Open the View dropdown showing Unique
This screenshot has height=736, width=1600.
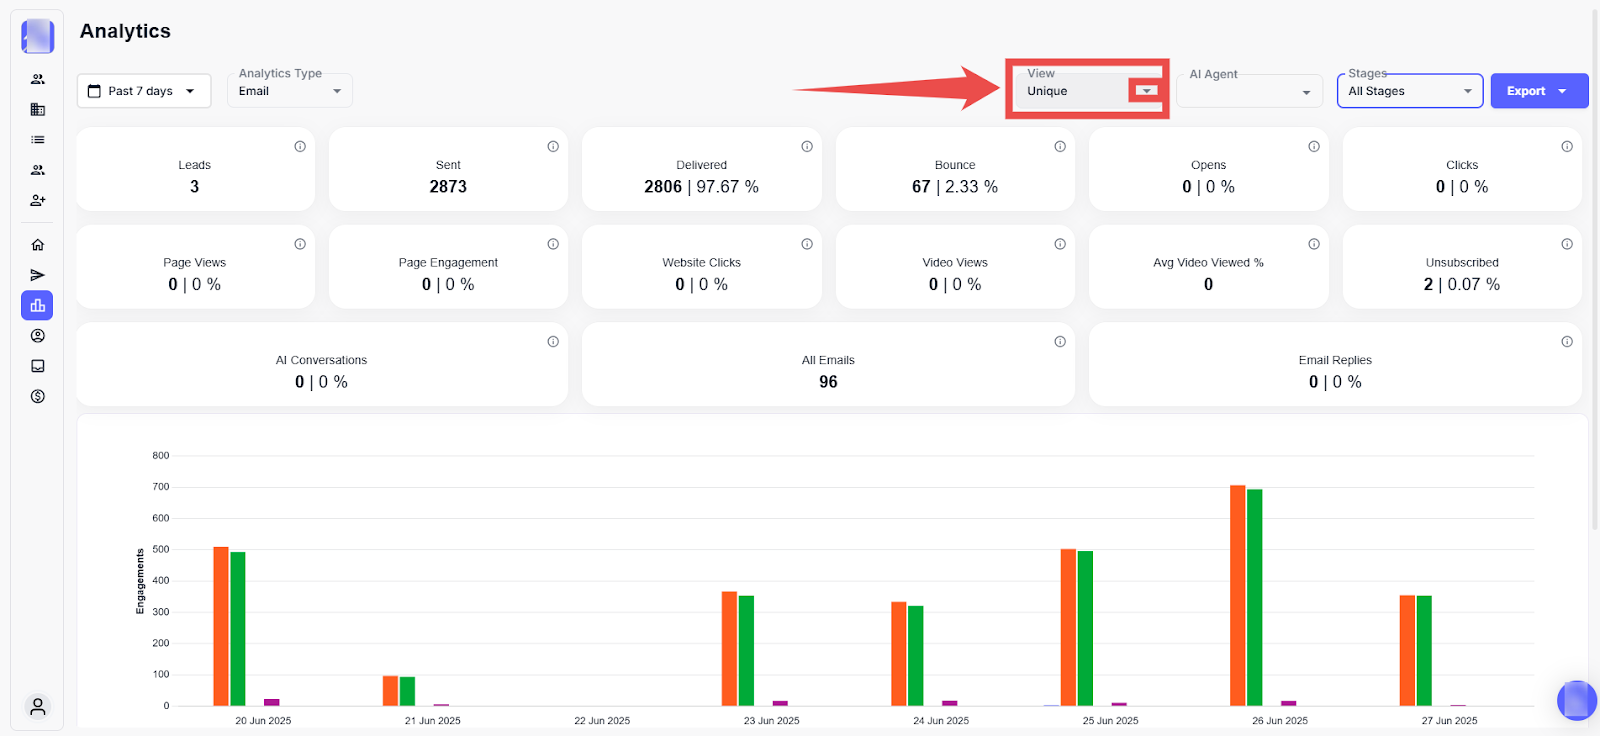pyautogui.click(x=1146, y=91)
